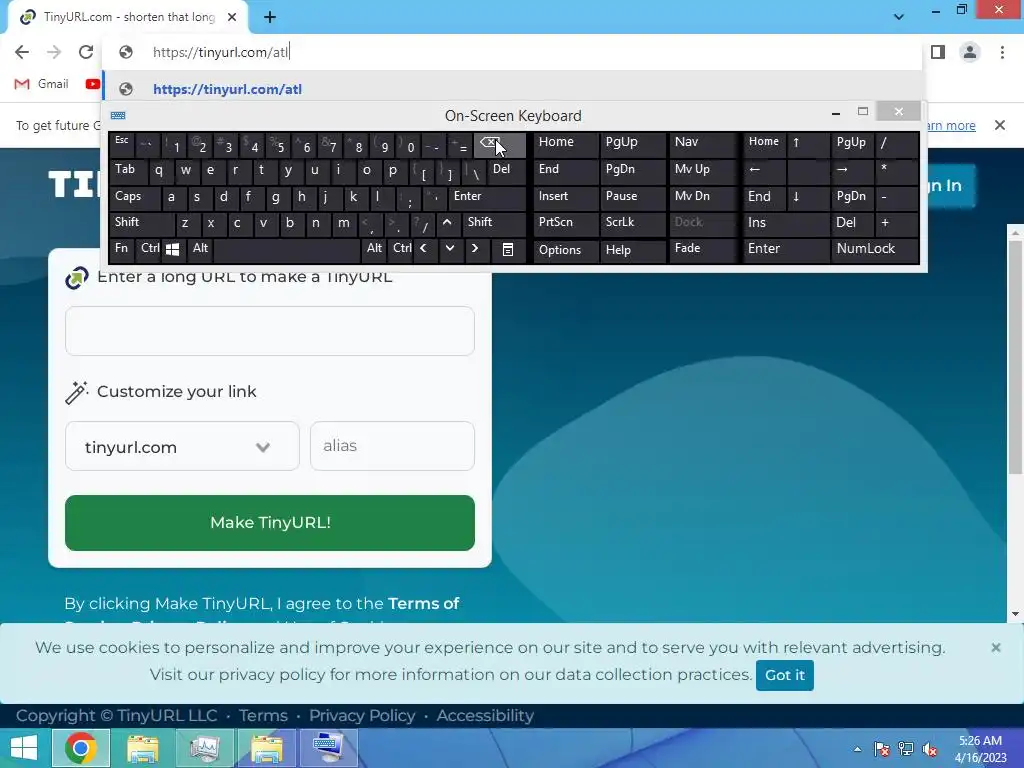Click Chrome icon in the taskbar
This screenshot has height=768, width=1024.
81,748
